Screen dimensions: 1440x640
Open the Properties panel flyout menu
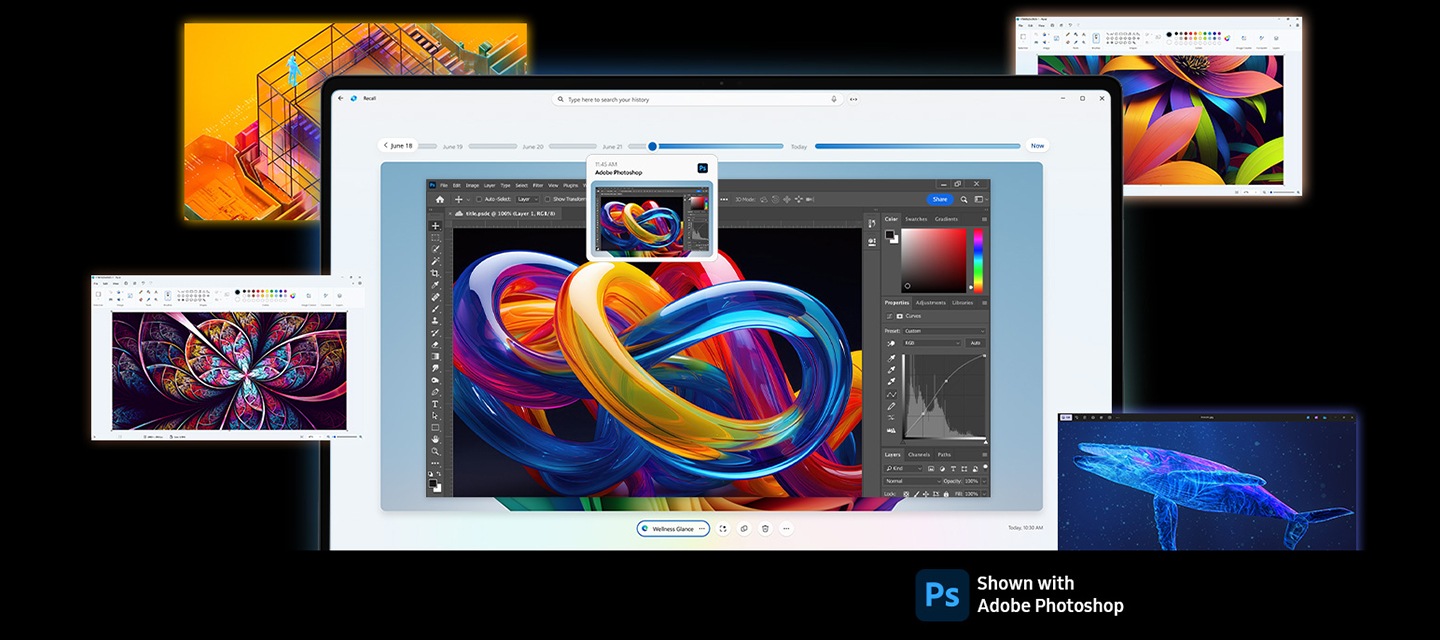coord(984,302)
